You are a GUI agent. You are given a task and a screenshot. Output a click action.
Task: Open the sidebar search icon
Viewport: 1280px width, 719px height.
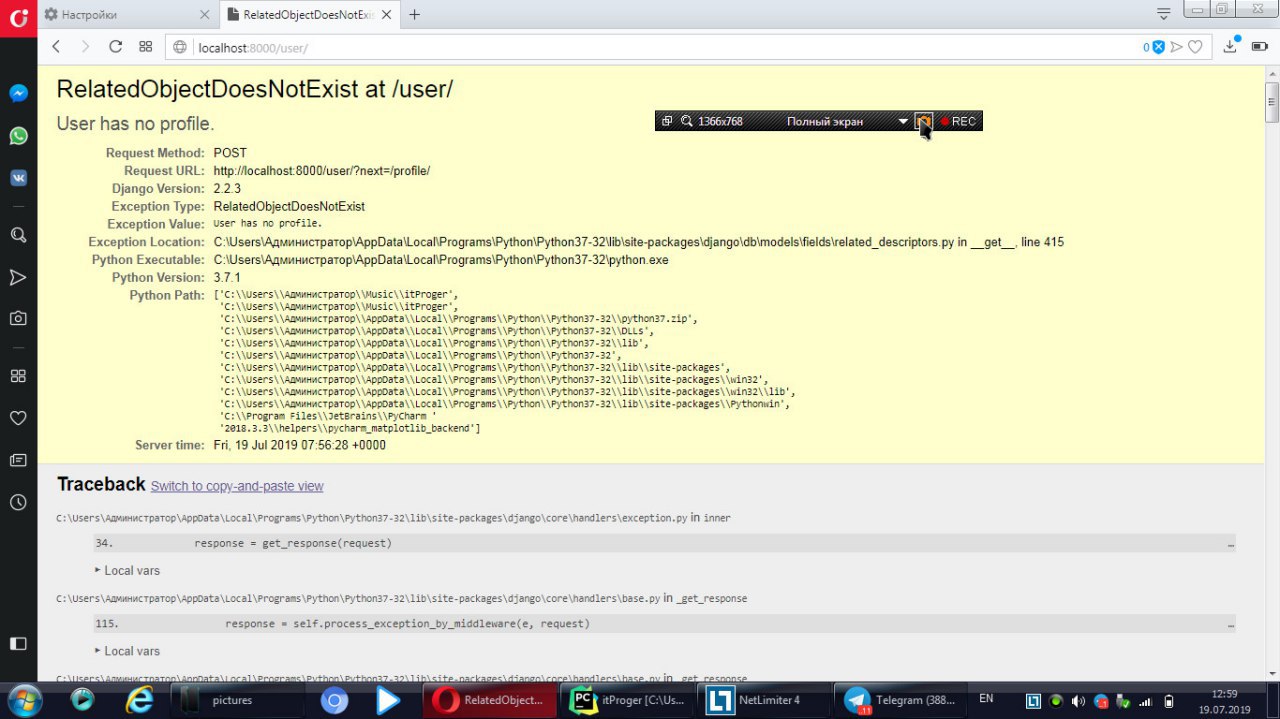point(18,235)
